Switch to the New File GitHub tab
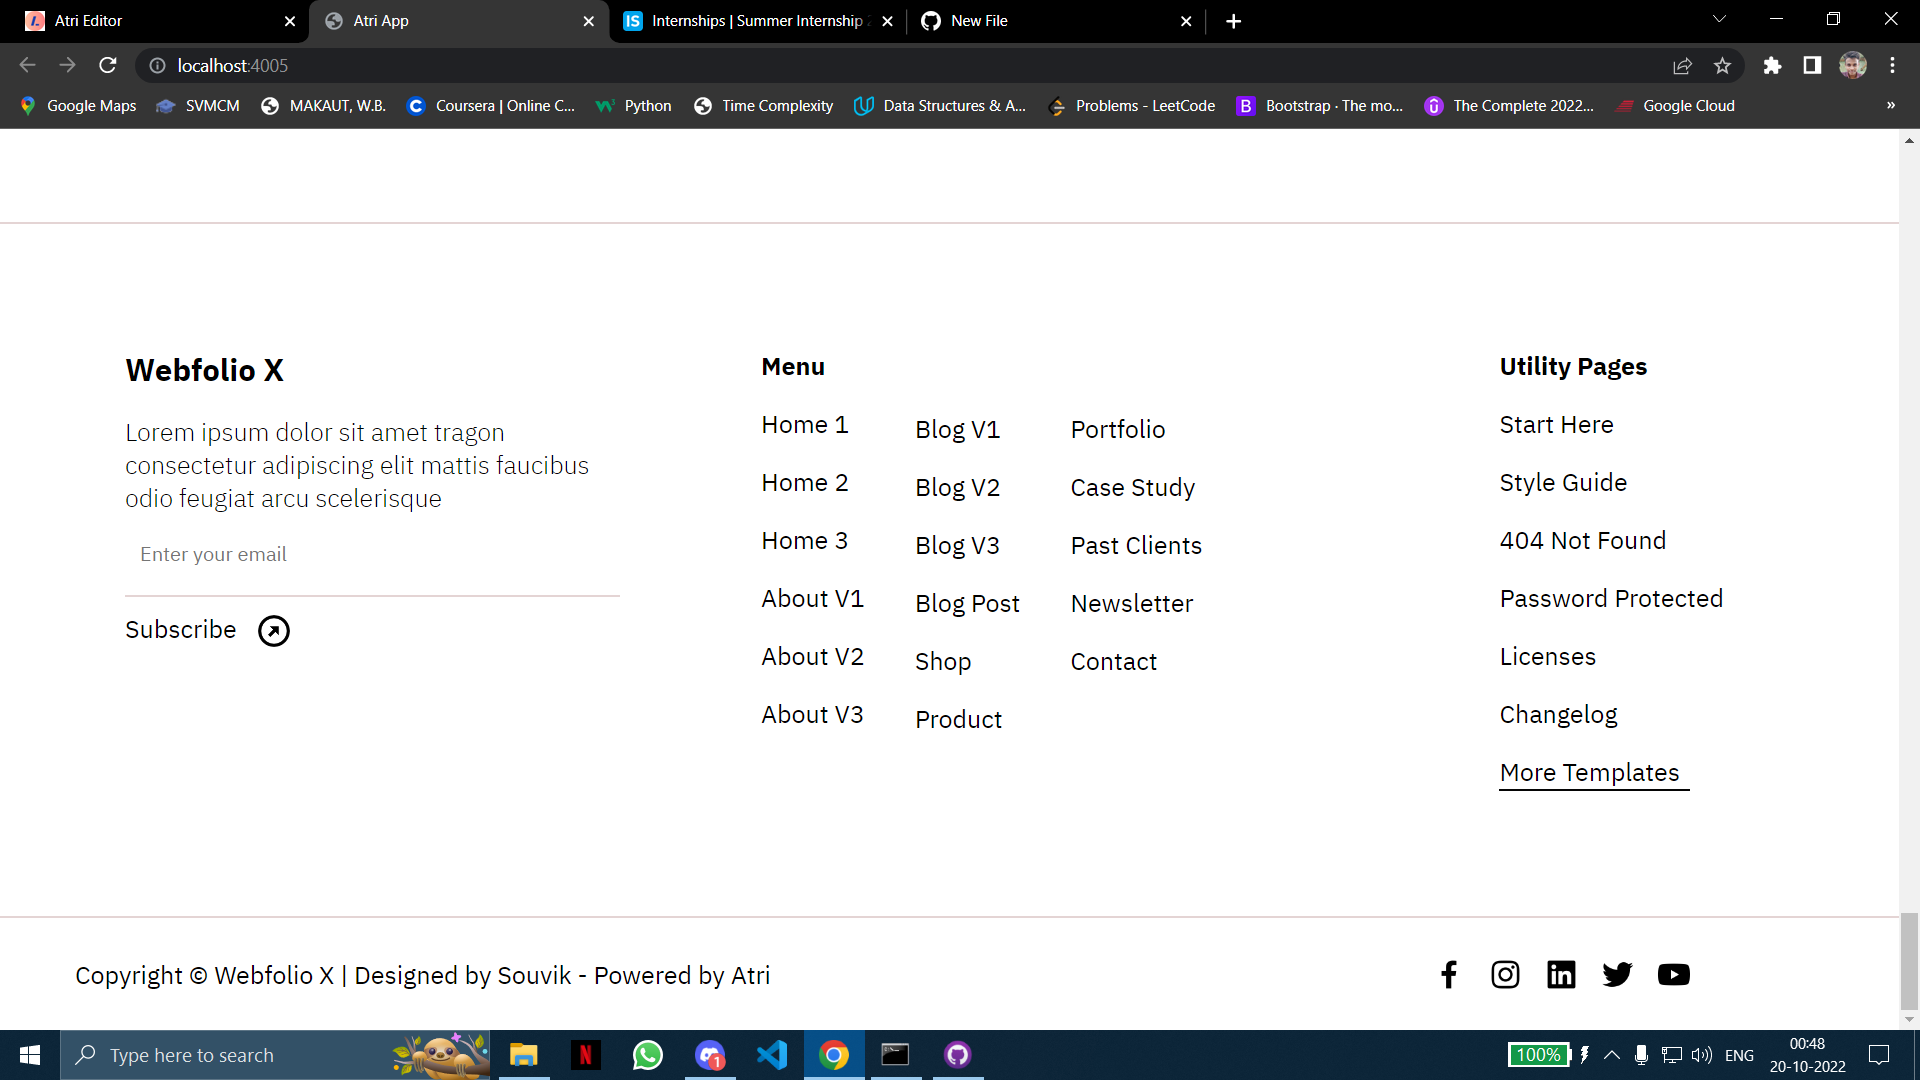 pos(978,20)
